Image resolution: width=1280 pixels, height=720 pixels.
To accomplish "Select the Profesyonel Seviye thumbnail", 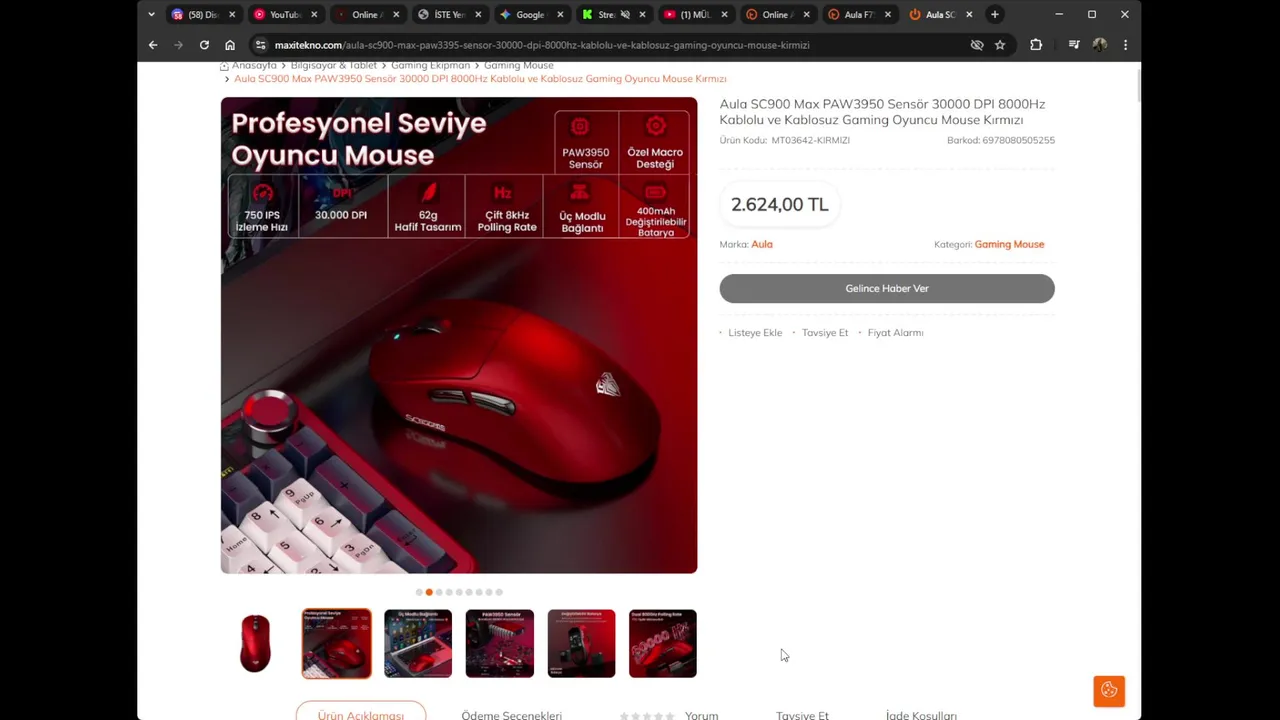I will pyautogui.click(x=336, y=643).
